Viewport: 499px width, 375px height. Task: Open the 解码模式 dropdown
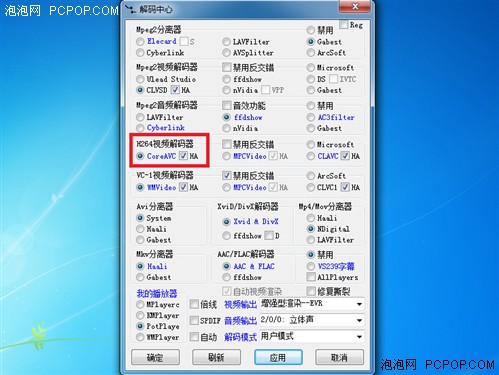point(312,336)
